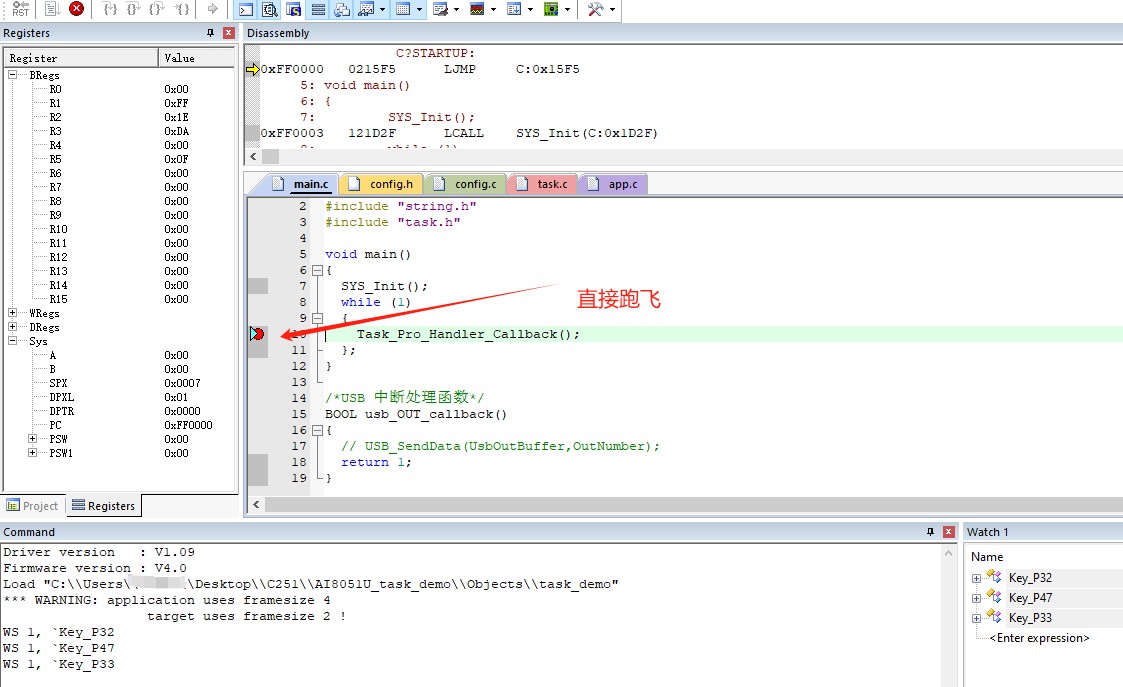Open the System Viewer dropdown arrow

(567, 9)
